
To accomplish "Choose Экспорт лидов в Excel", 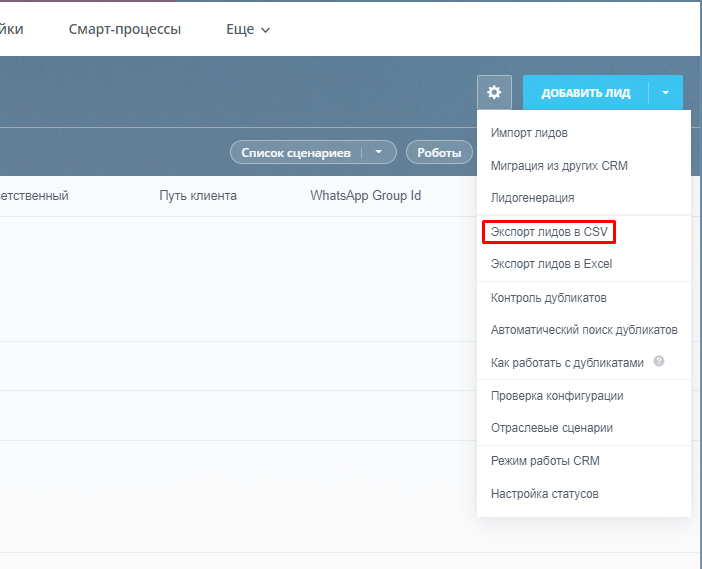I will point(551,264).
